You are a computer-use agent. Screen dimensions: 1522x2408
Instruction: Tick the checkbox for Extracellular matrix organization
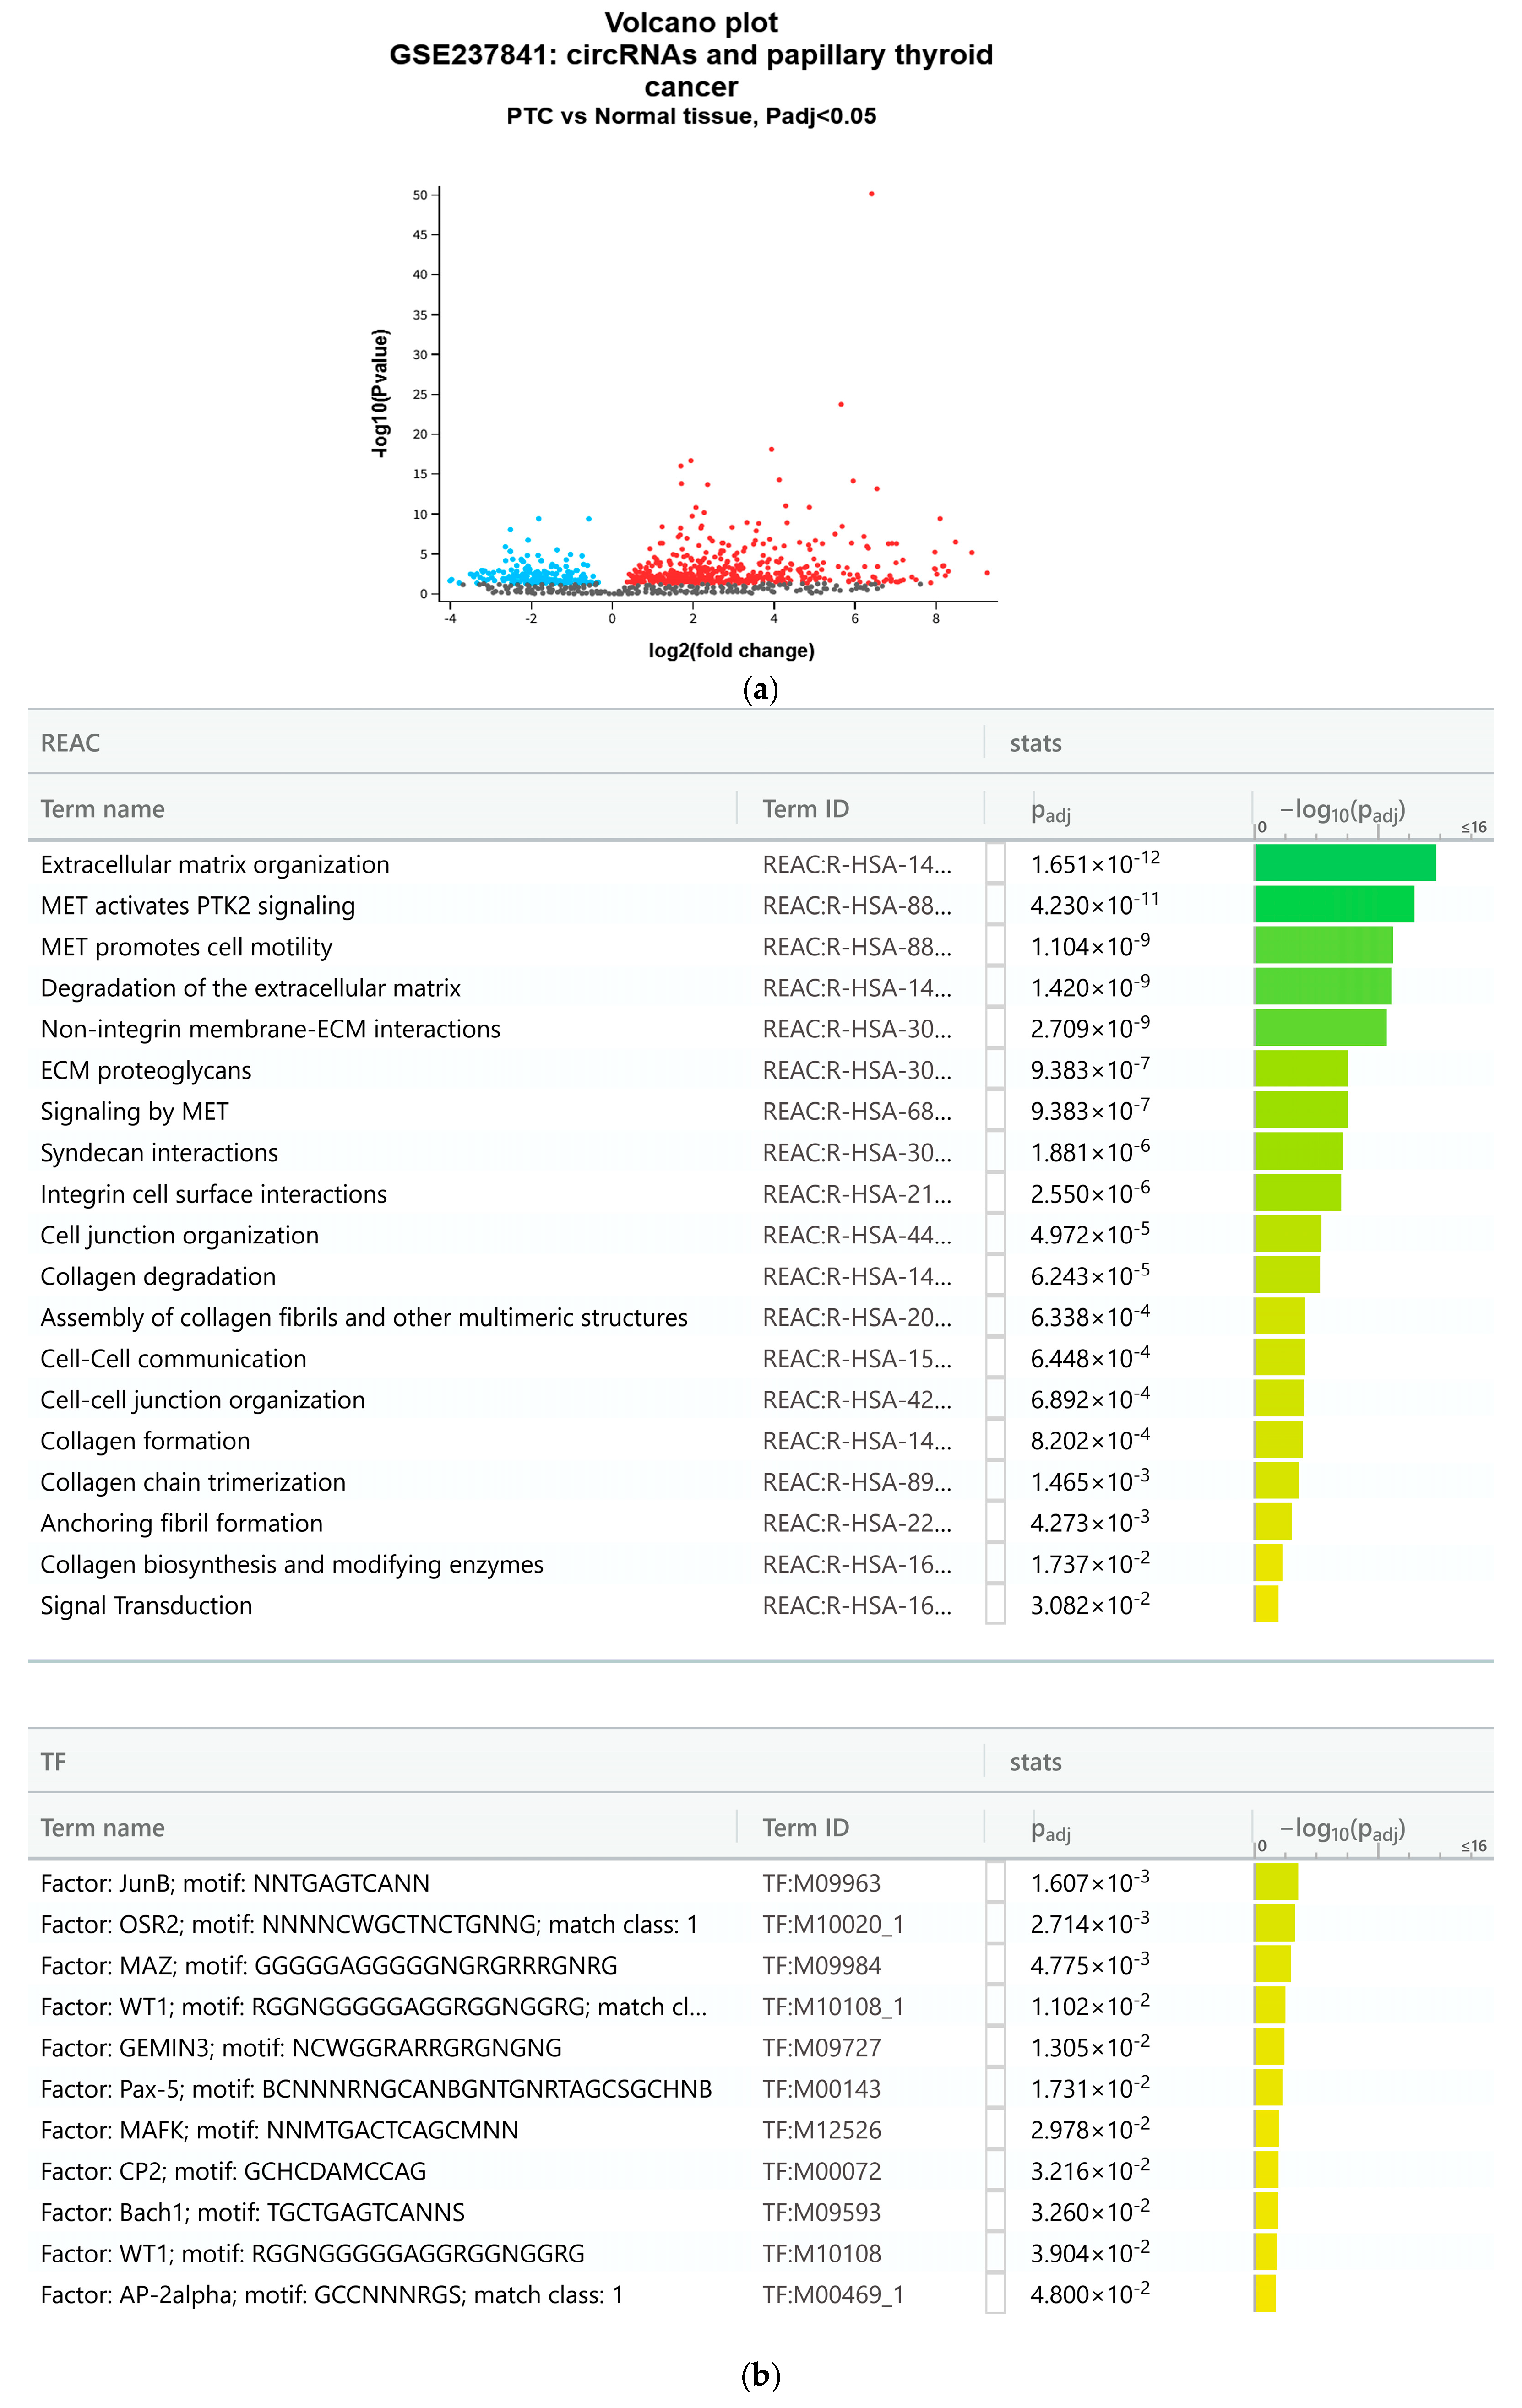point(995,864)
